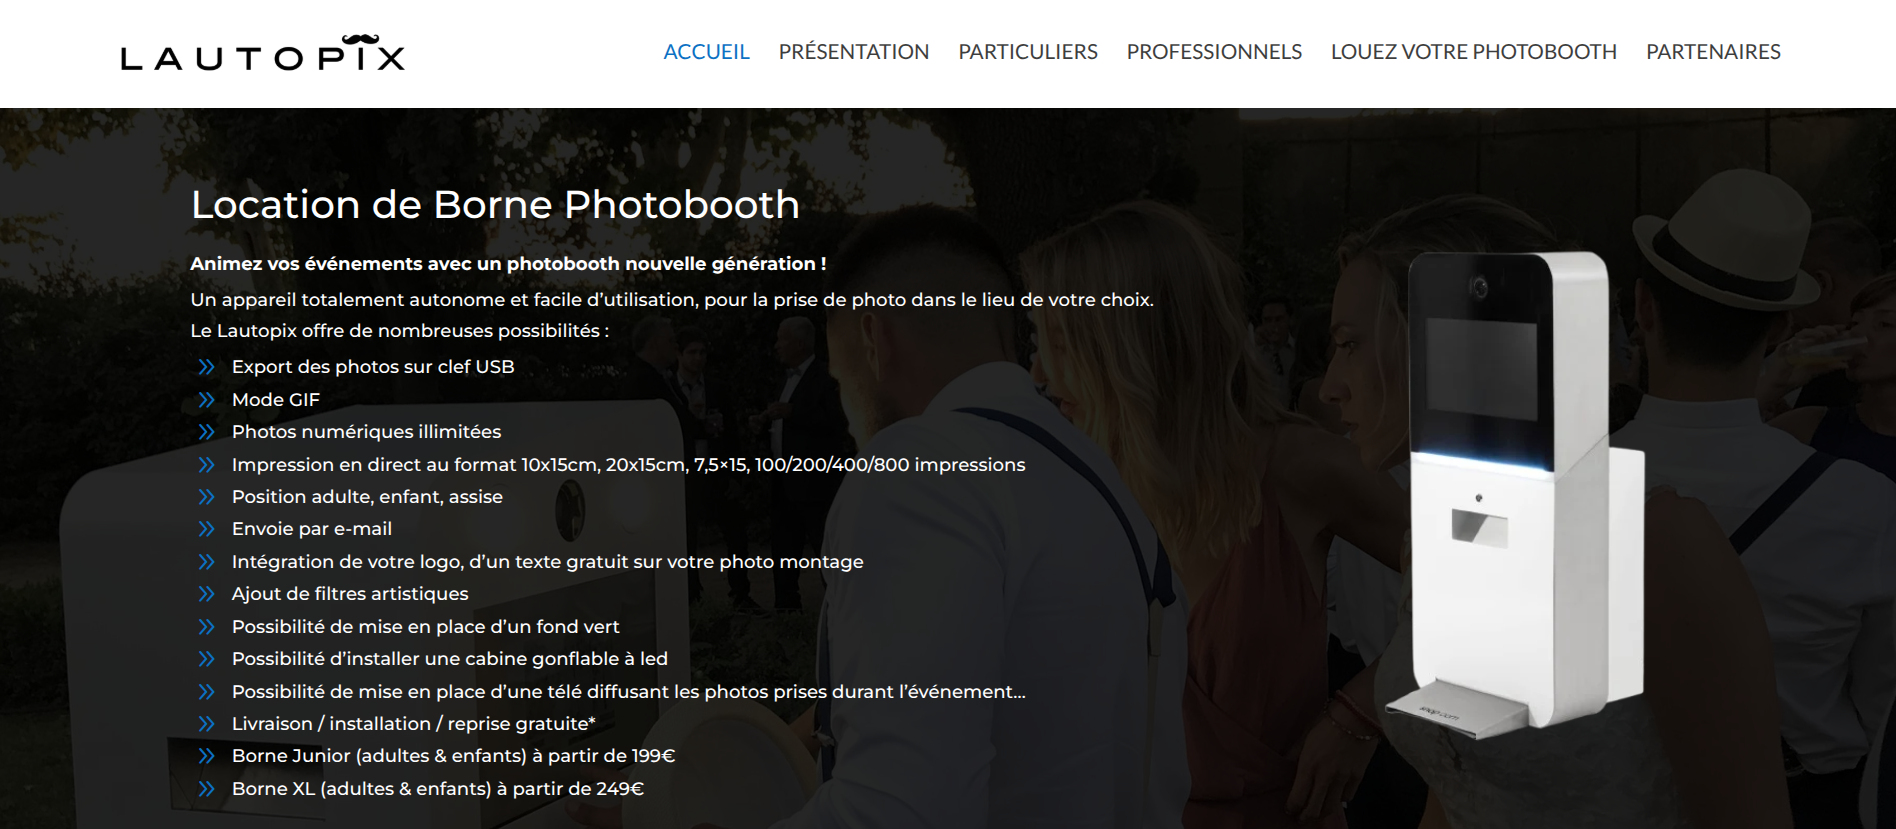The width and height of the screenshot is (1896, 829).
Task: Click the text 'Possibilité d'installer une cabine gonflable à led'
Action: click(450, 659)
